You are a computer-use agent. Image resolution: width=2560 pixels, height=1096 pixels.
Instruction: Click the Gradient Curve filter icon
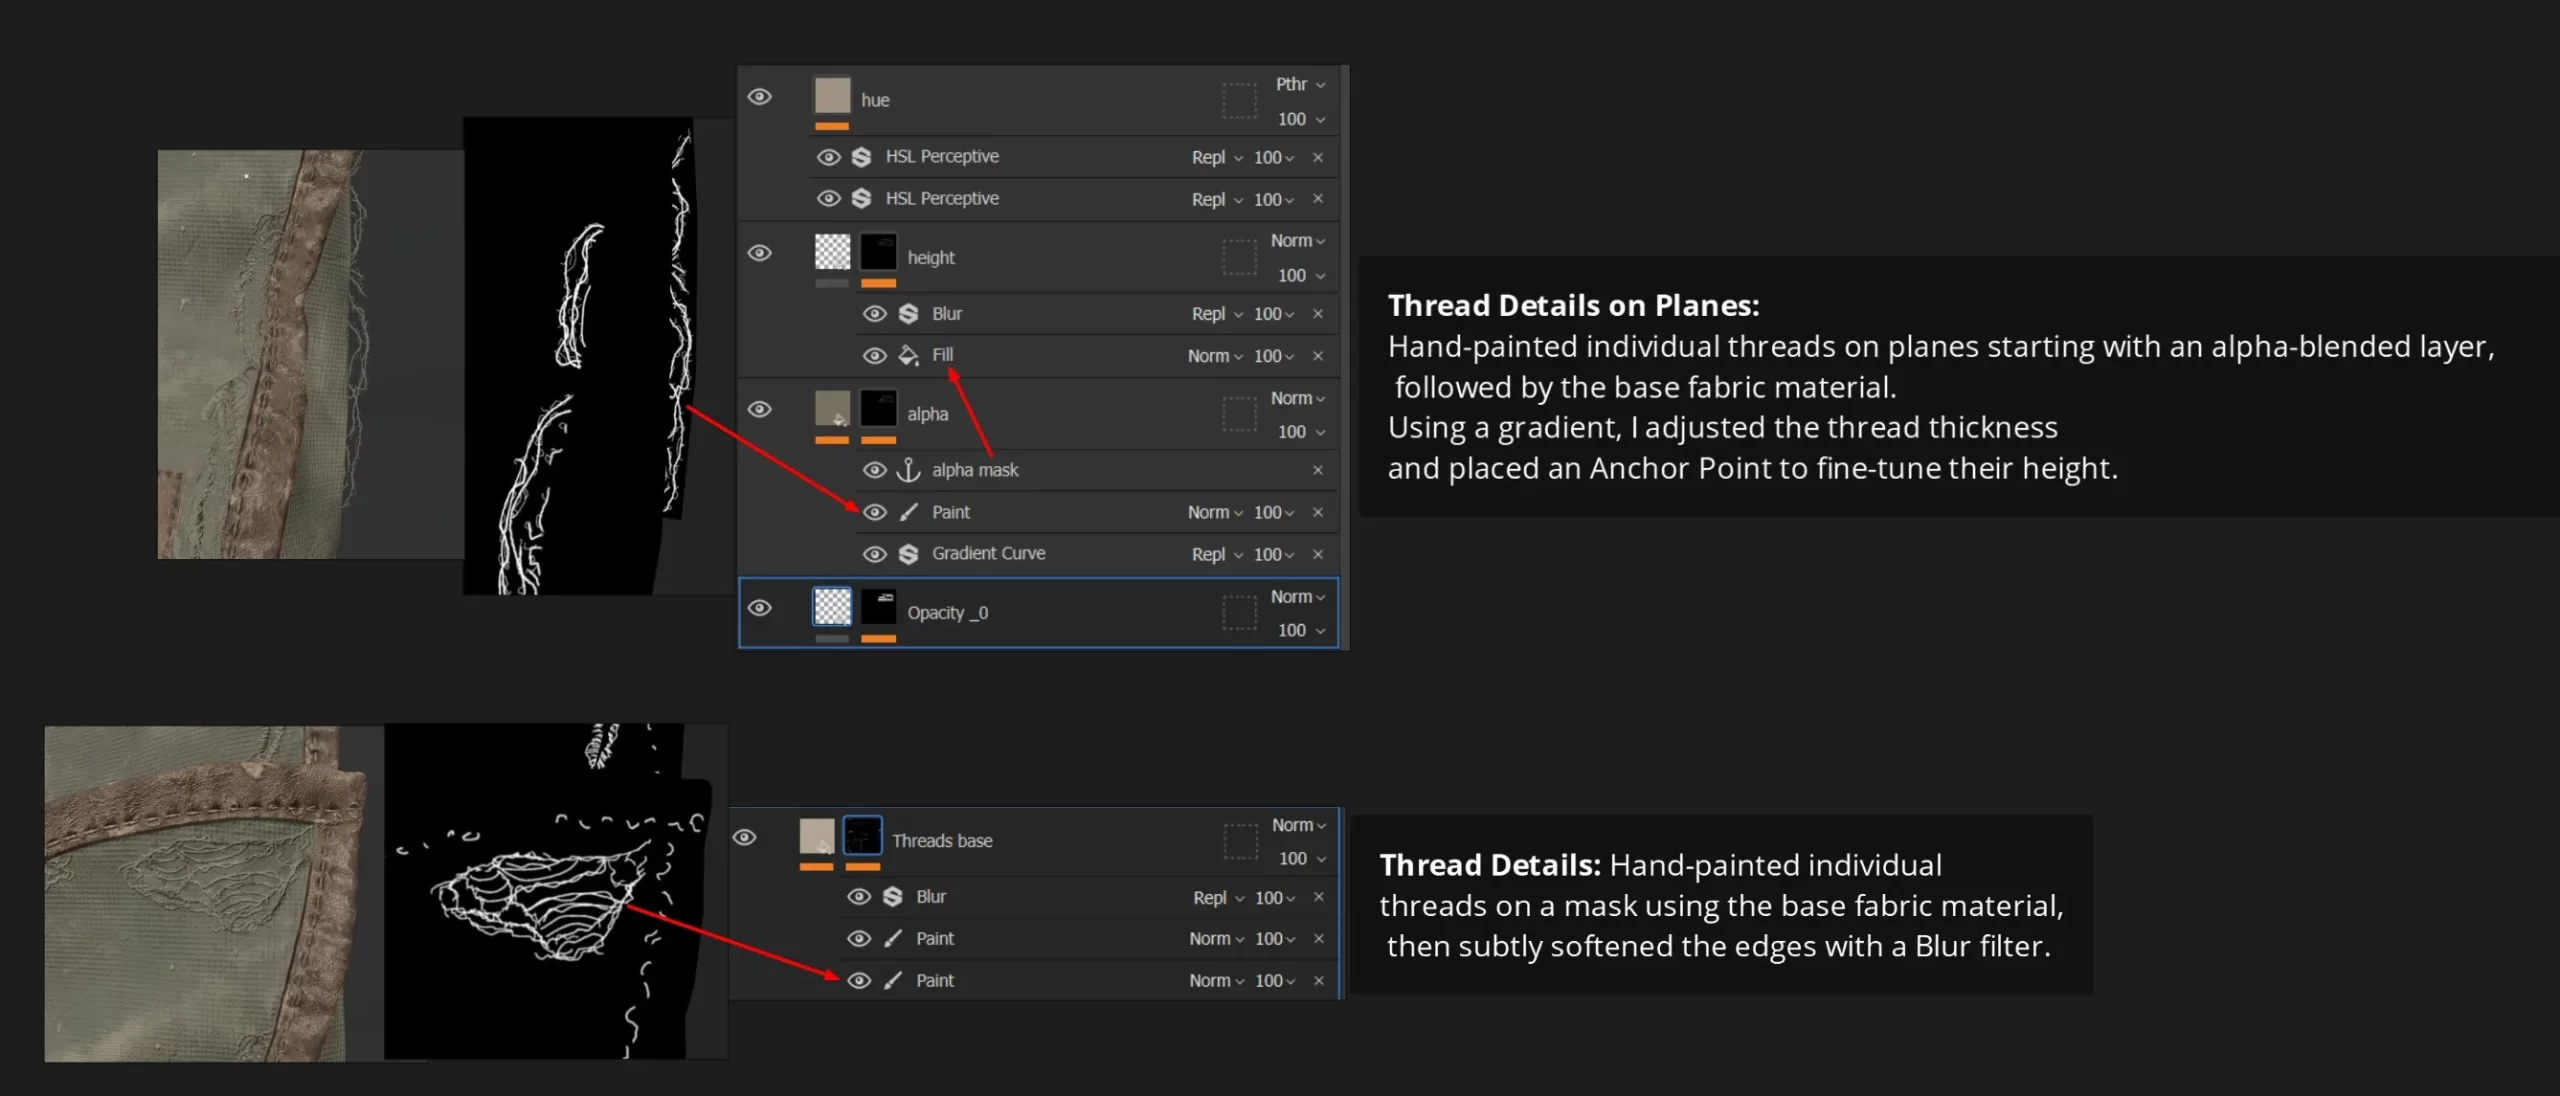tap(908, 554)
